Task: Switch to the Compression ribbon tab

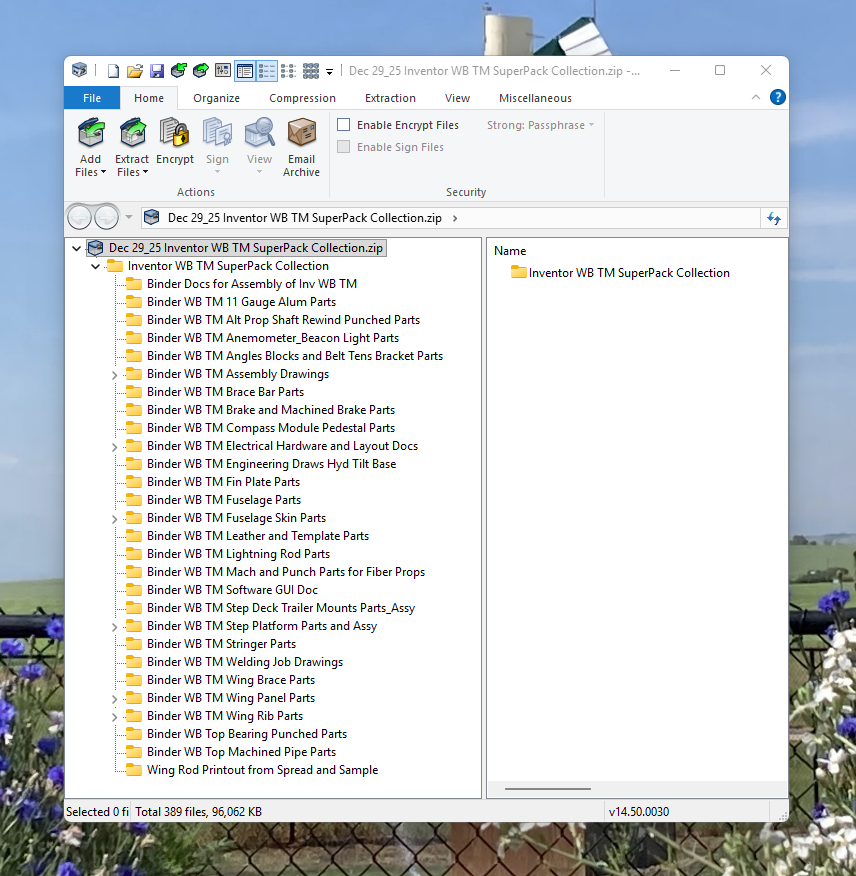Action: (302, 98)
